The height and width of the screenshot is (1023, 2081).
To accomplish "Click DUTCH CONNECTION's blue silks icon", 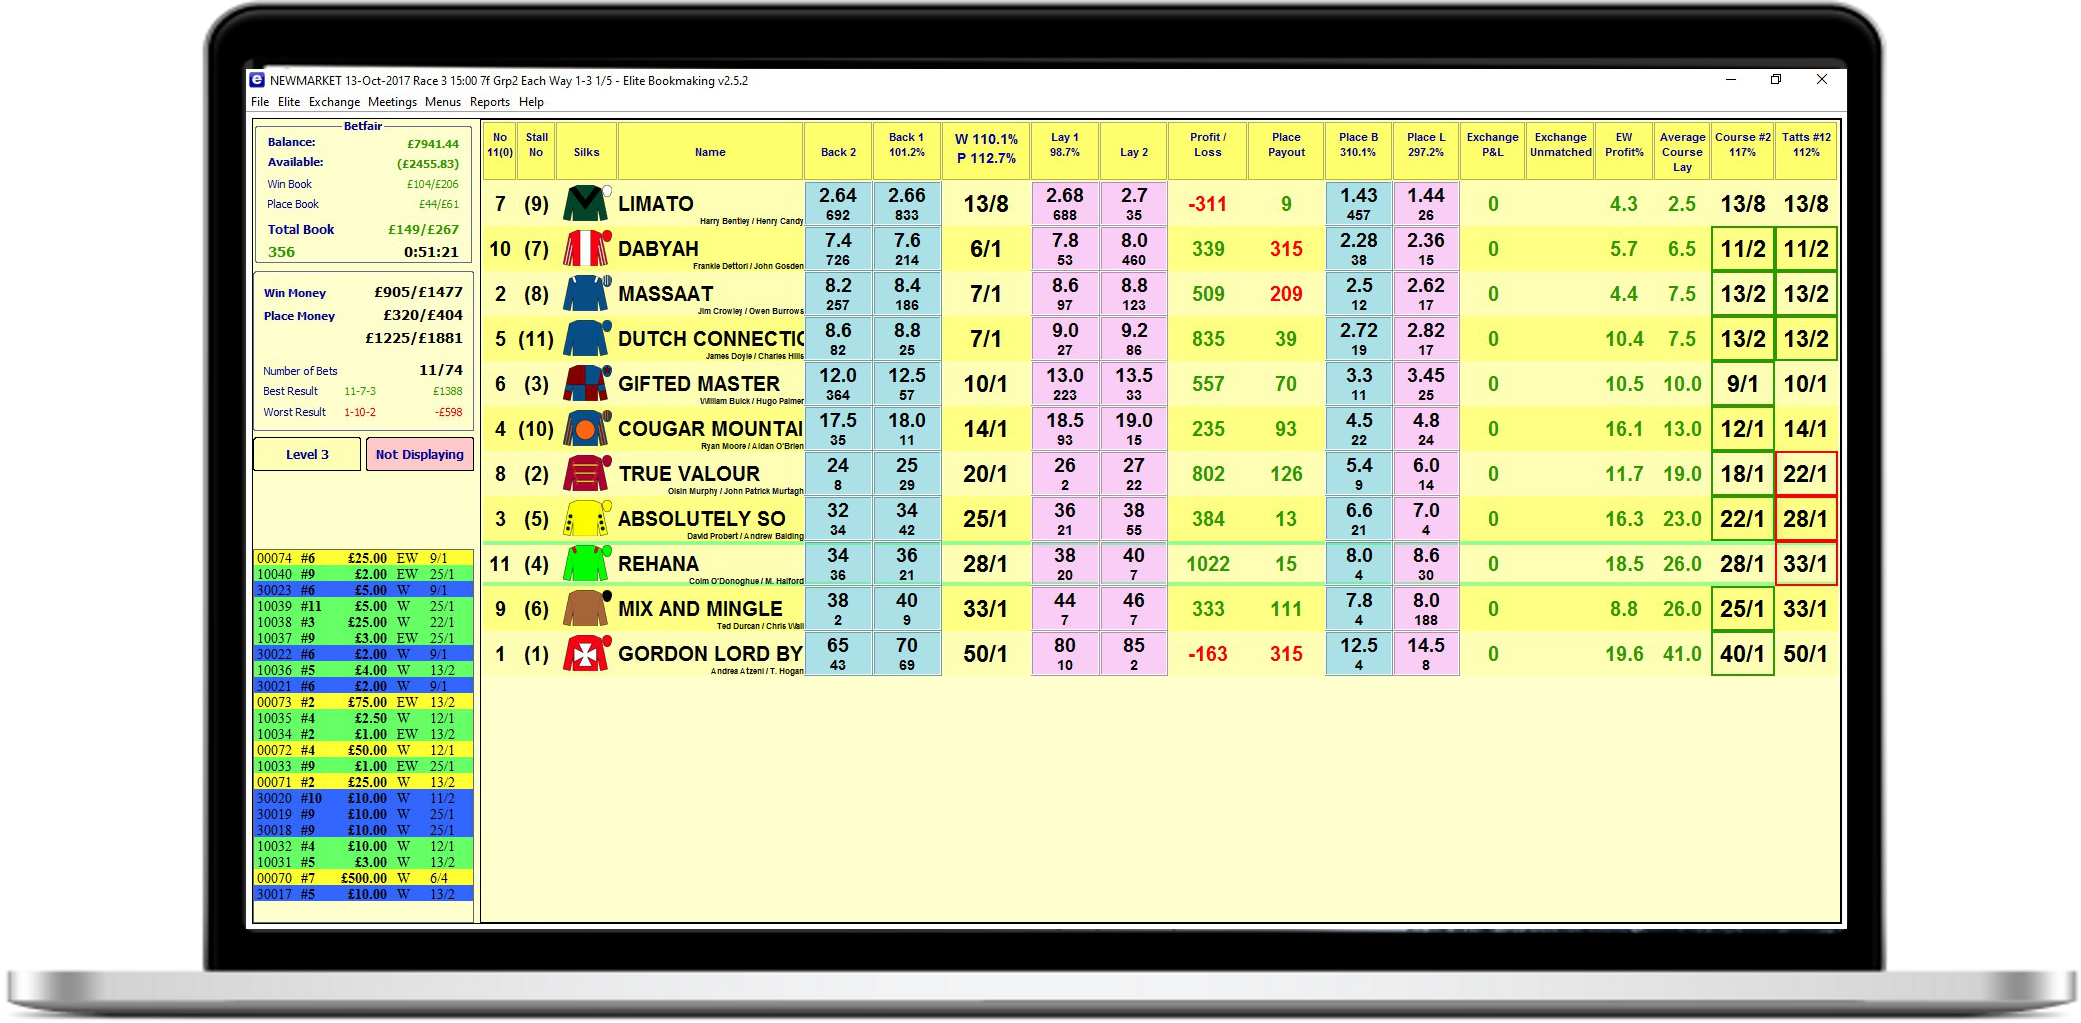I will click(x=586, y=338).
